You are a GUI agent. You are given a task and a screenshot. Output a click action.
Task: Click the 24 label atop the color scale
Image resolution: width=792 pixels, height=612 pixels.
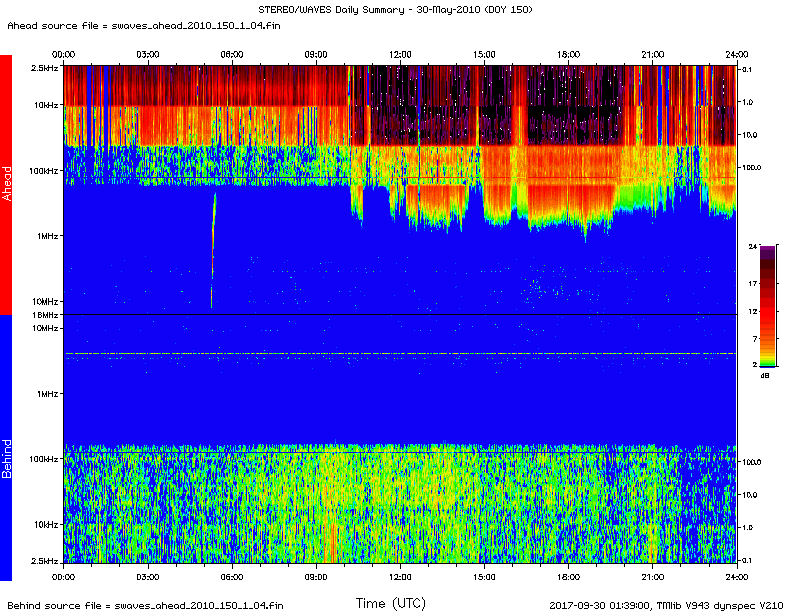[765, 243]
